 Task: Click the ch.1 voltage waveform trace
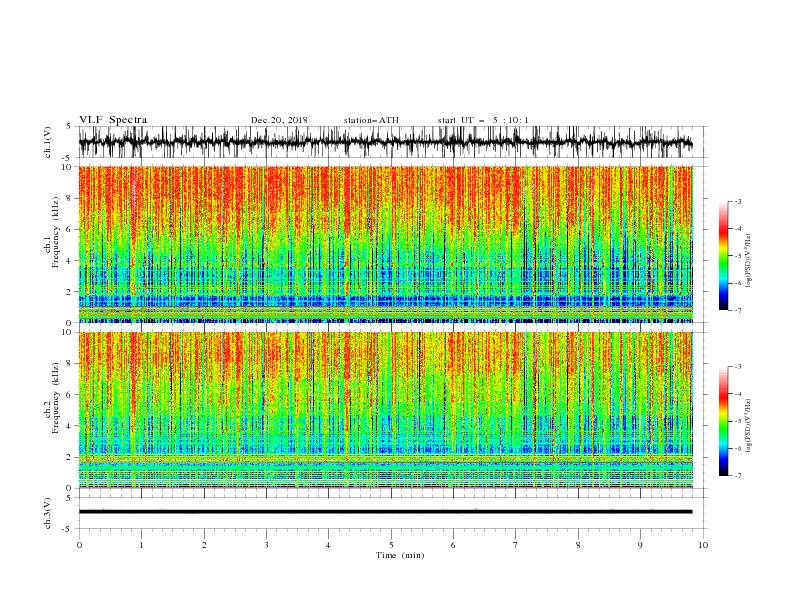click(386, 142)
